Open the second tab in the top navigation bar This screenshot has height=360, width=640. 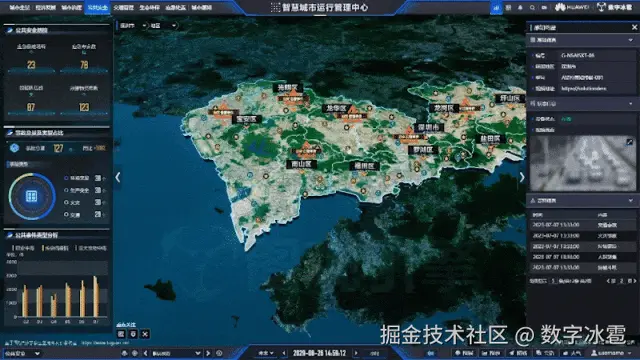45,7
